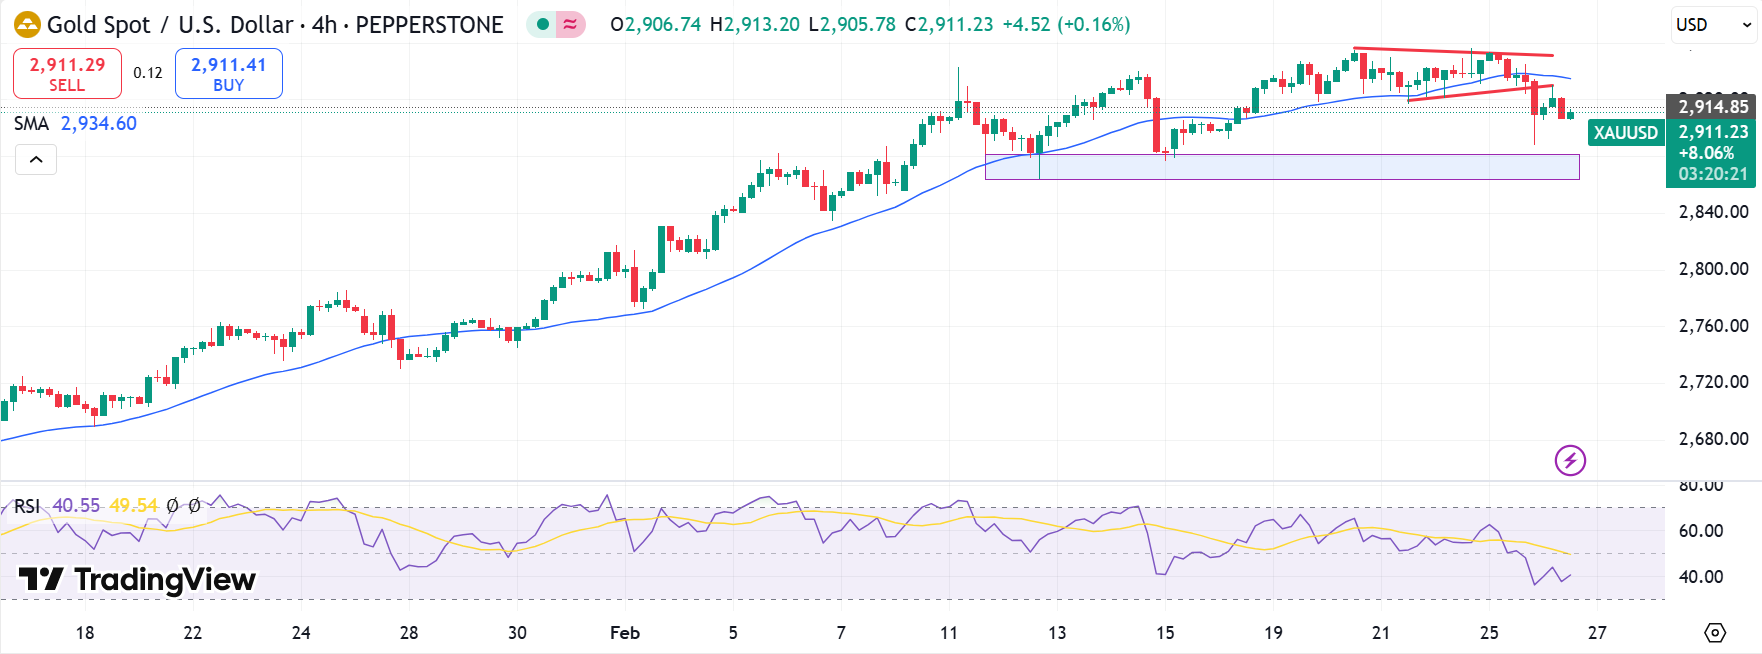The image size is (1762, 654).
Task: Open the USD currency dropdown
Action: pos(1715,24)
